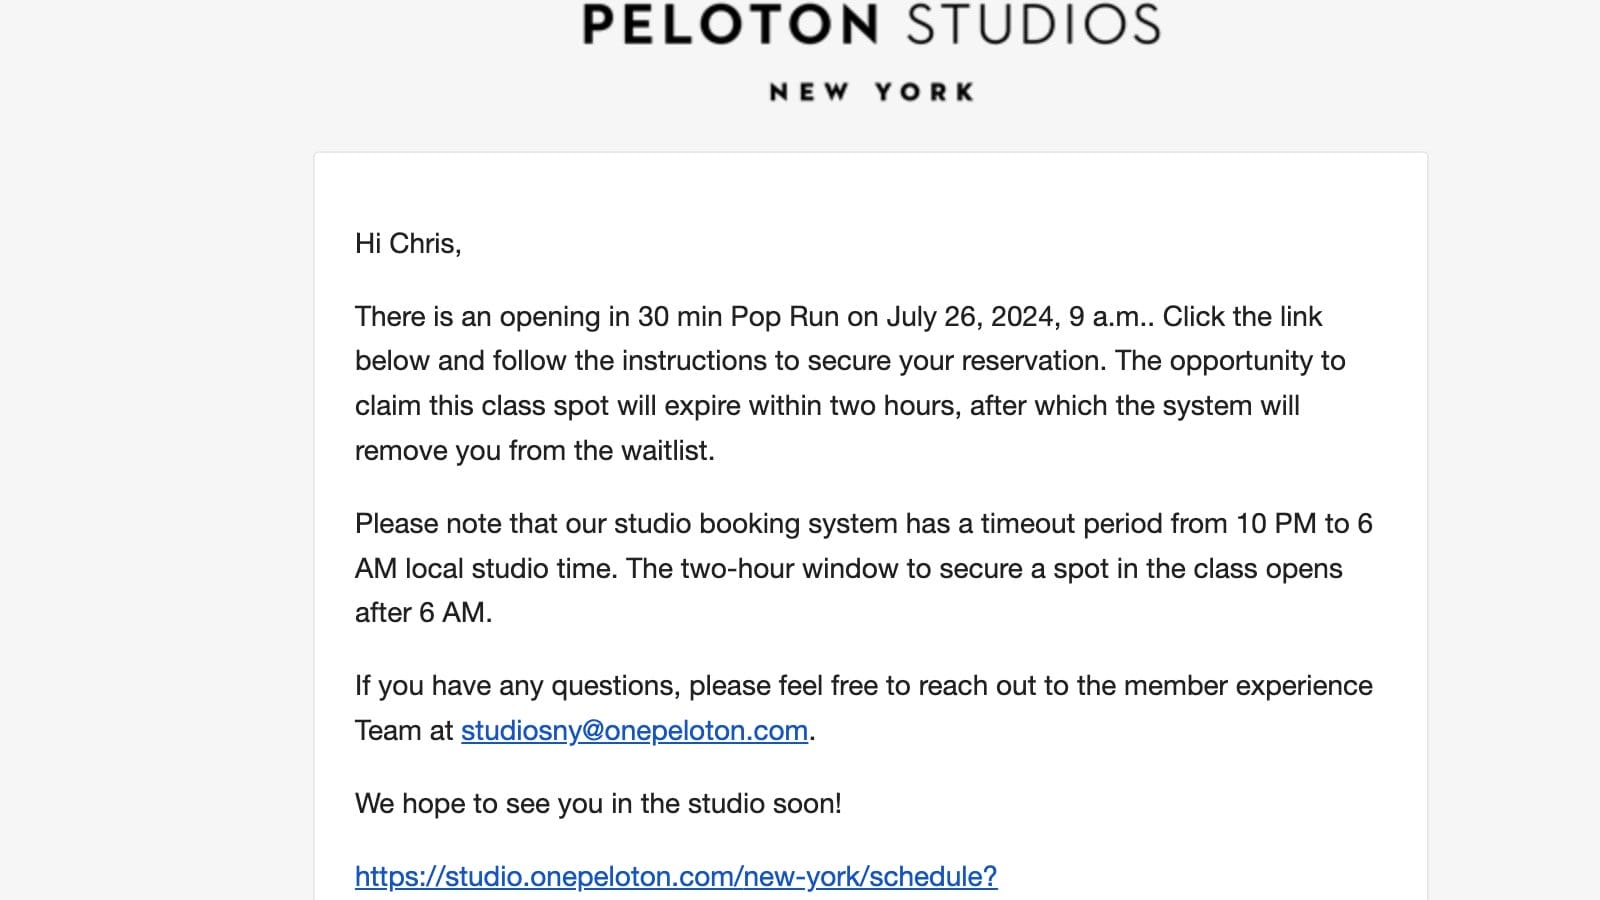Click the 'Hi Chris,' greeting line
Image resolution: width=1600 pixels, height=900 pixels.
408,244
